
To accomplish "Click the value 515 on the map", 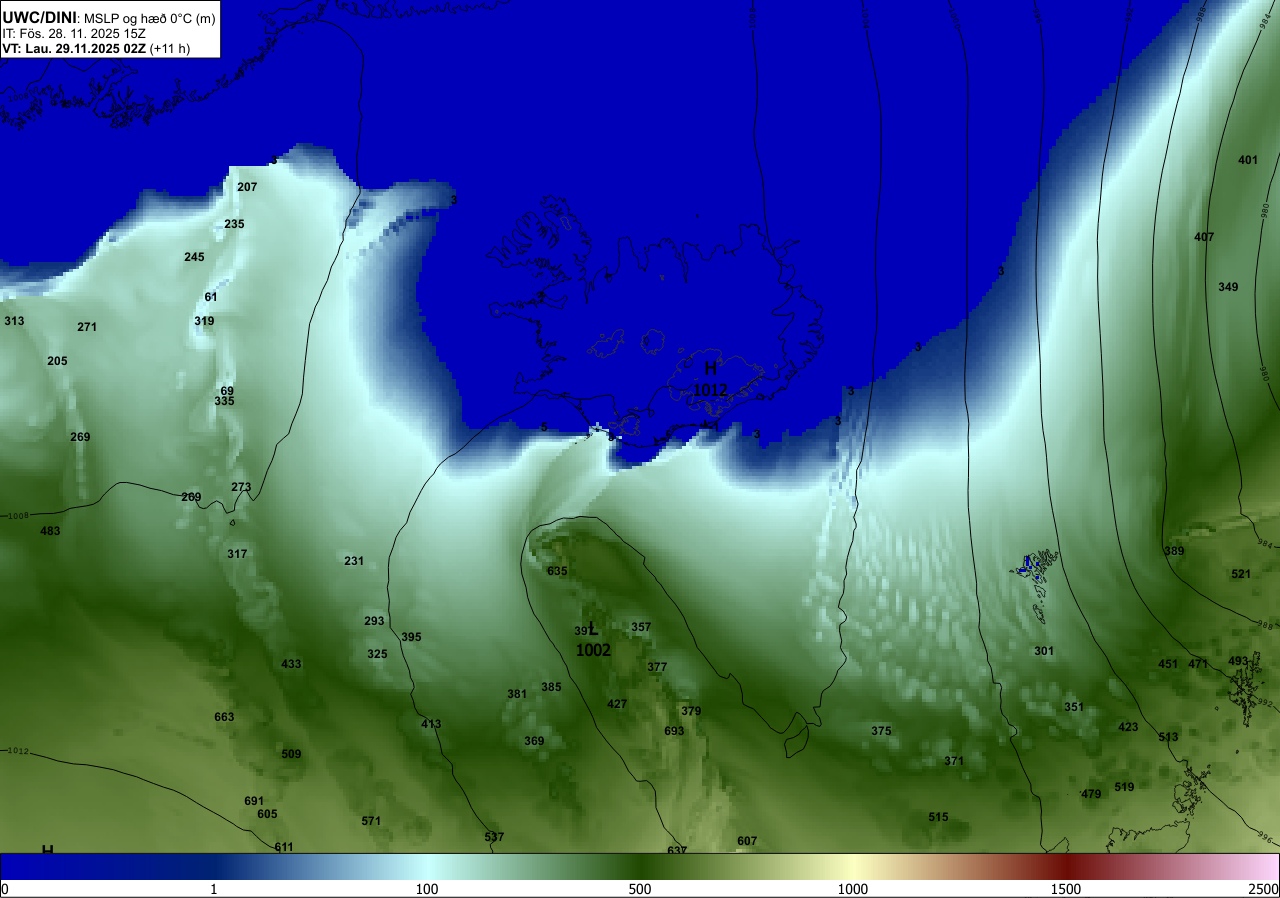I will pyautogui.click(x=938, y=817).
